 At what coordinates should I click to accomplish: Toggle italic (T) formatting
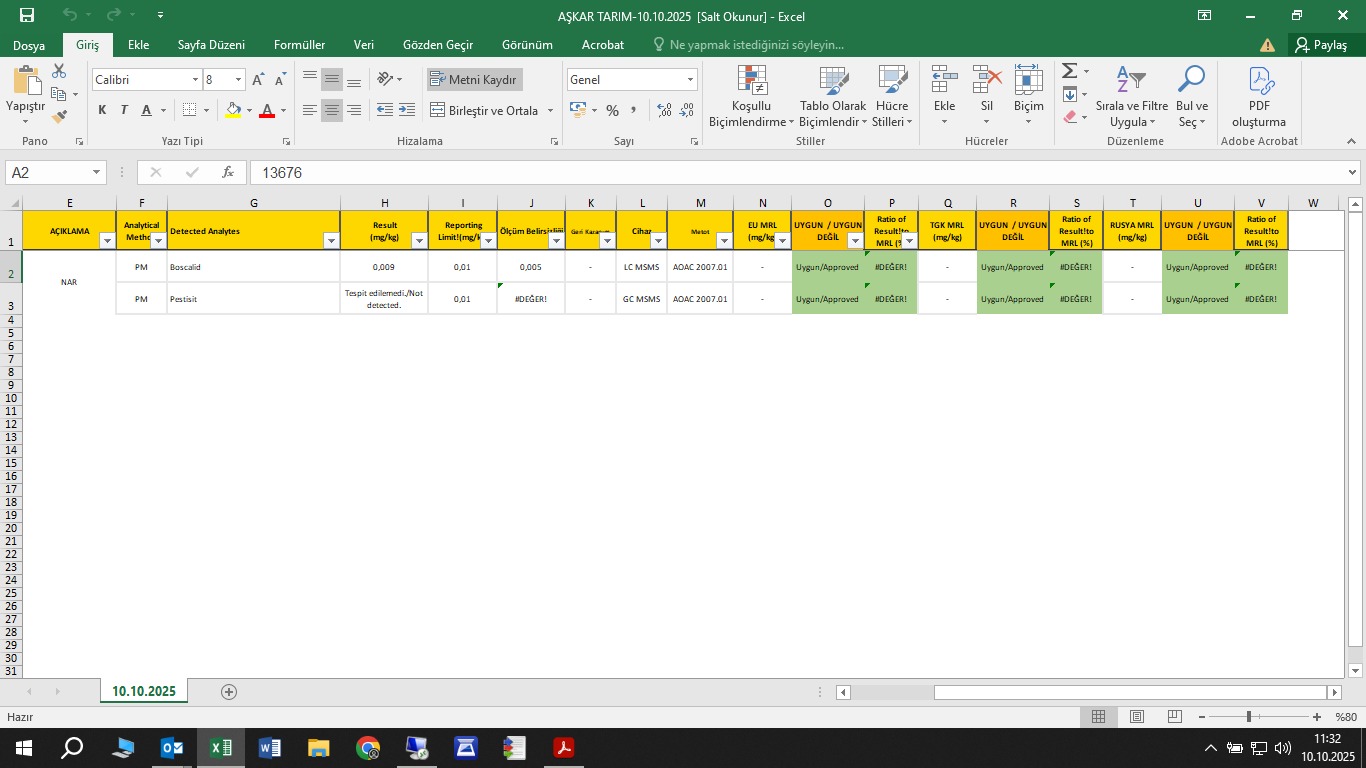tap(124, 110)
